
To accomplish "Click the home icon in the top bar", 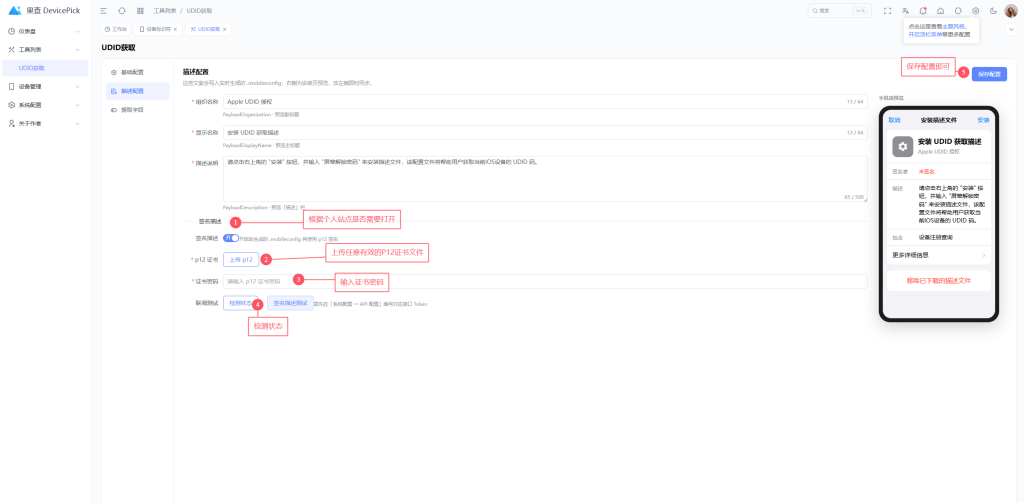I will coord(940,10).
